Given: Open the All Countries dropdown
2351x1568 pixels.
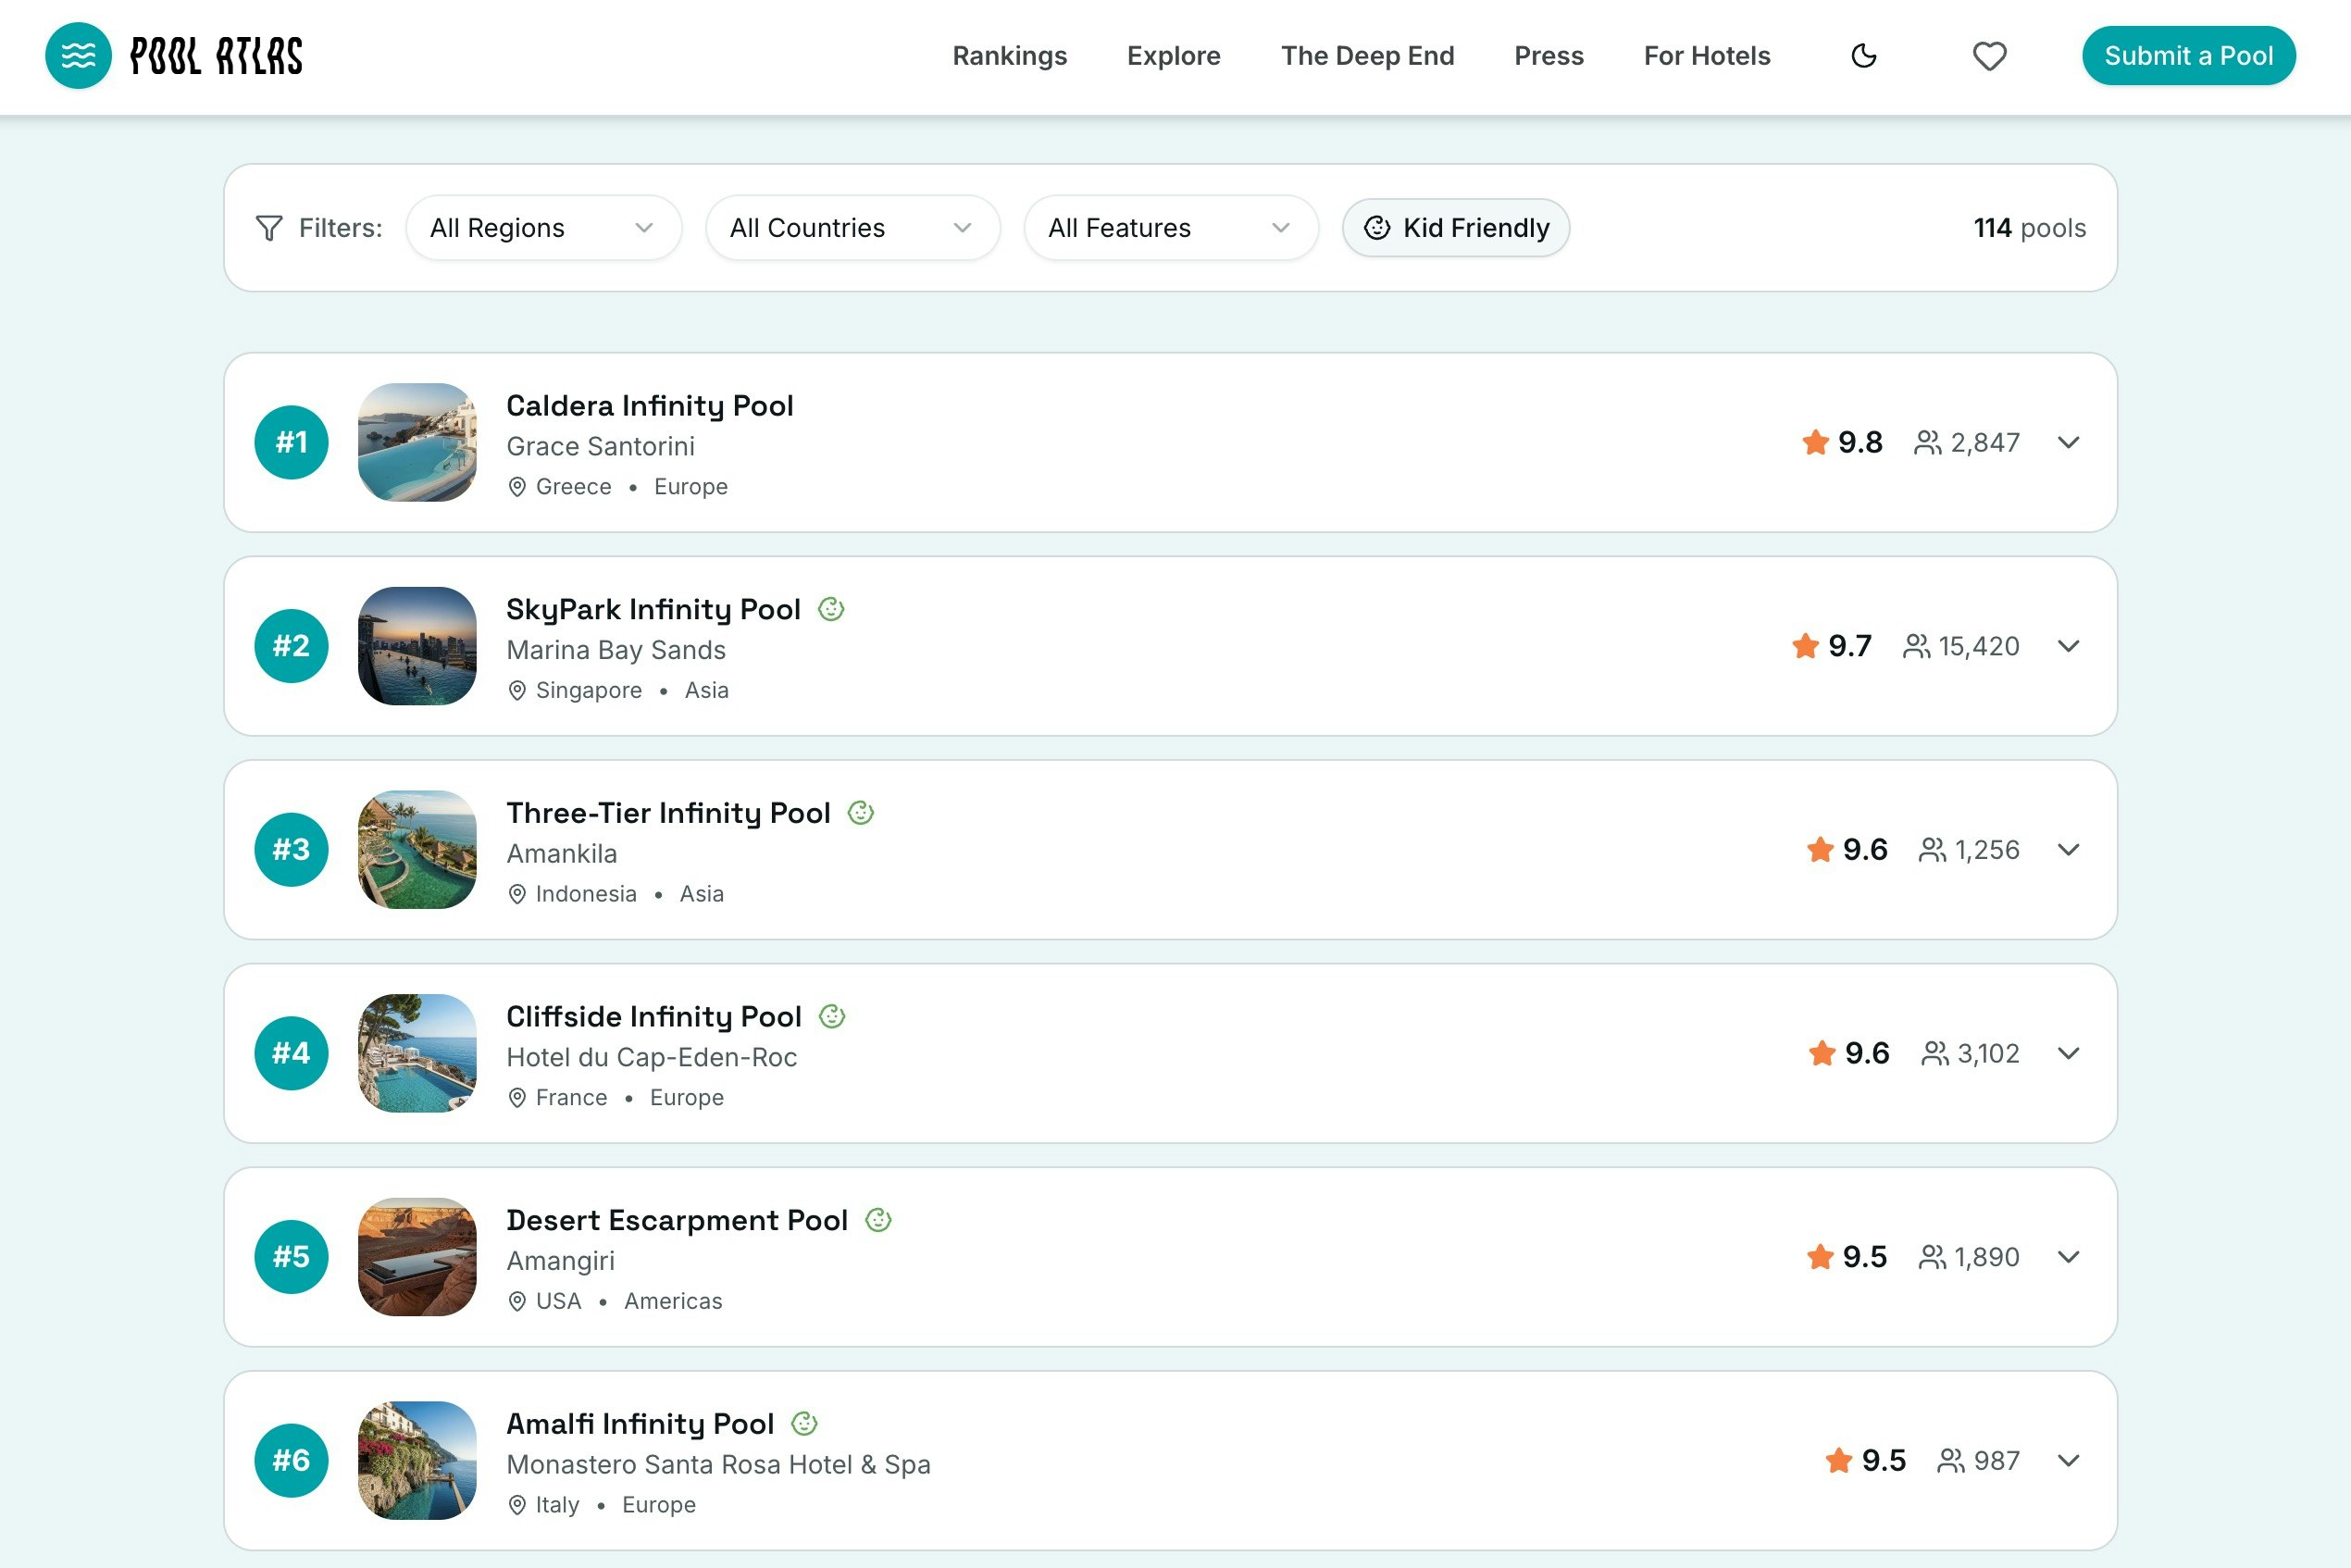Looking at the screenshot, I should (852, 228).
